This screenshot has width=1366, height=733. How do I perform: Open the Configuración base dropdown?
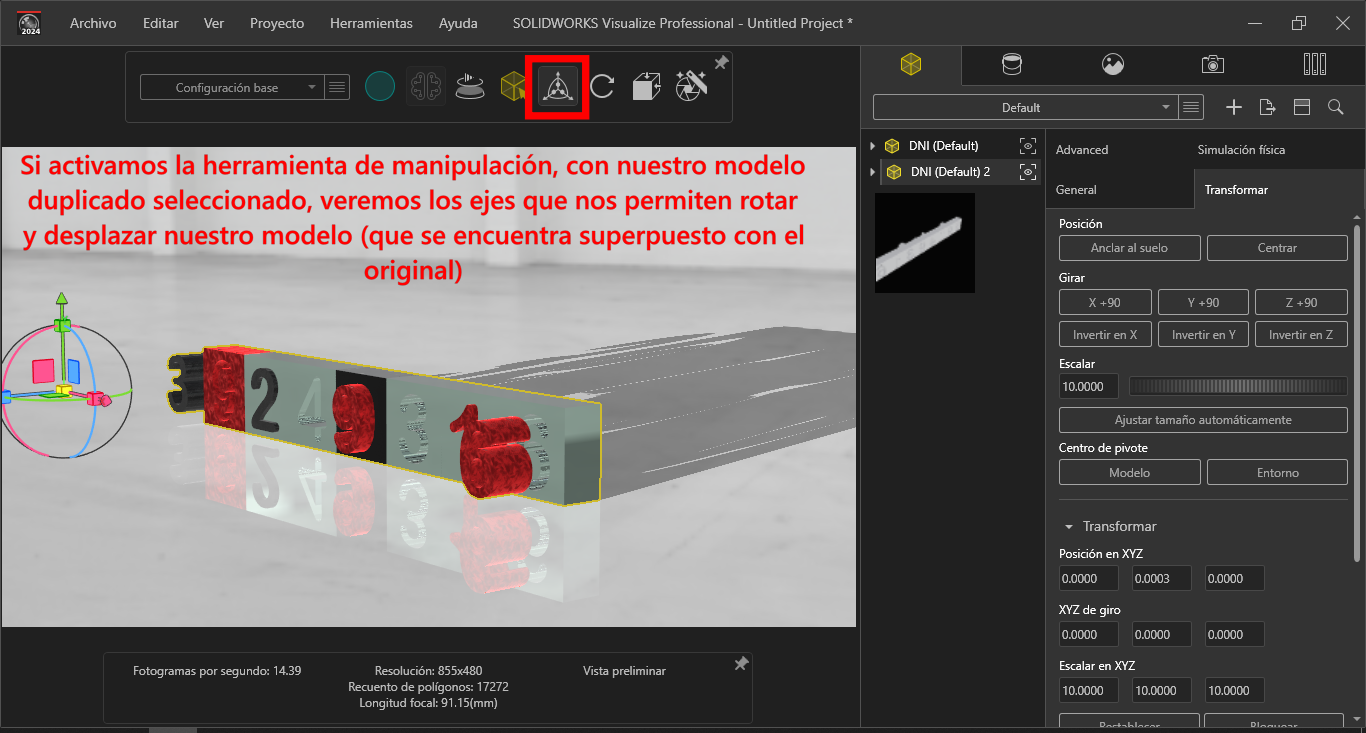[x=231, y=88]
